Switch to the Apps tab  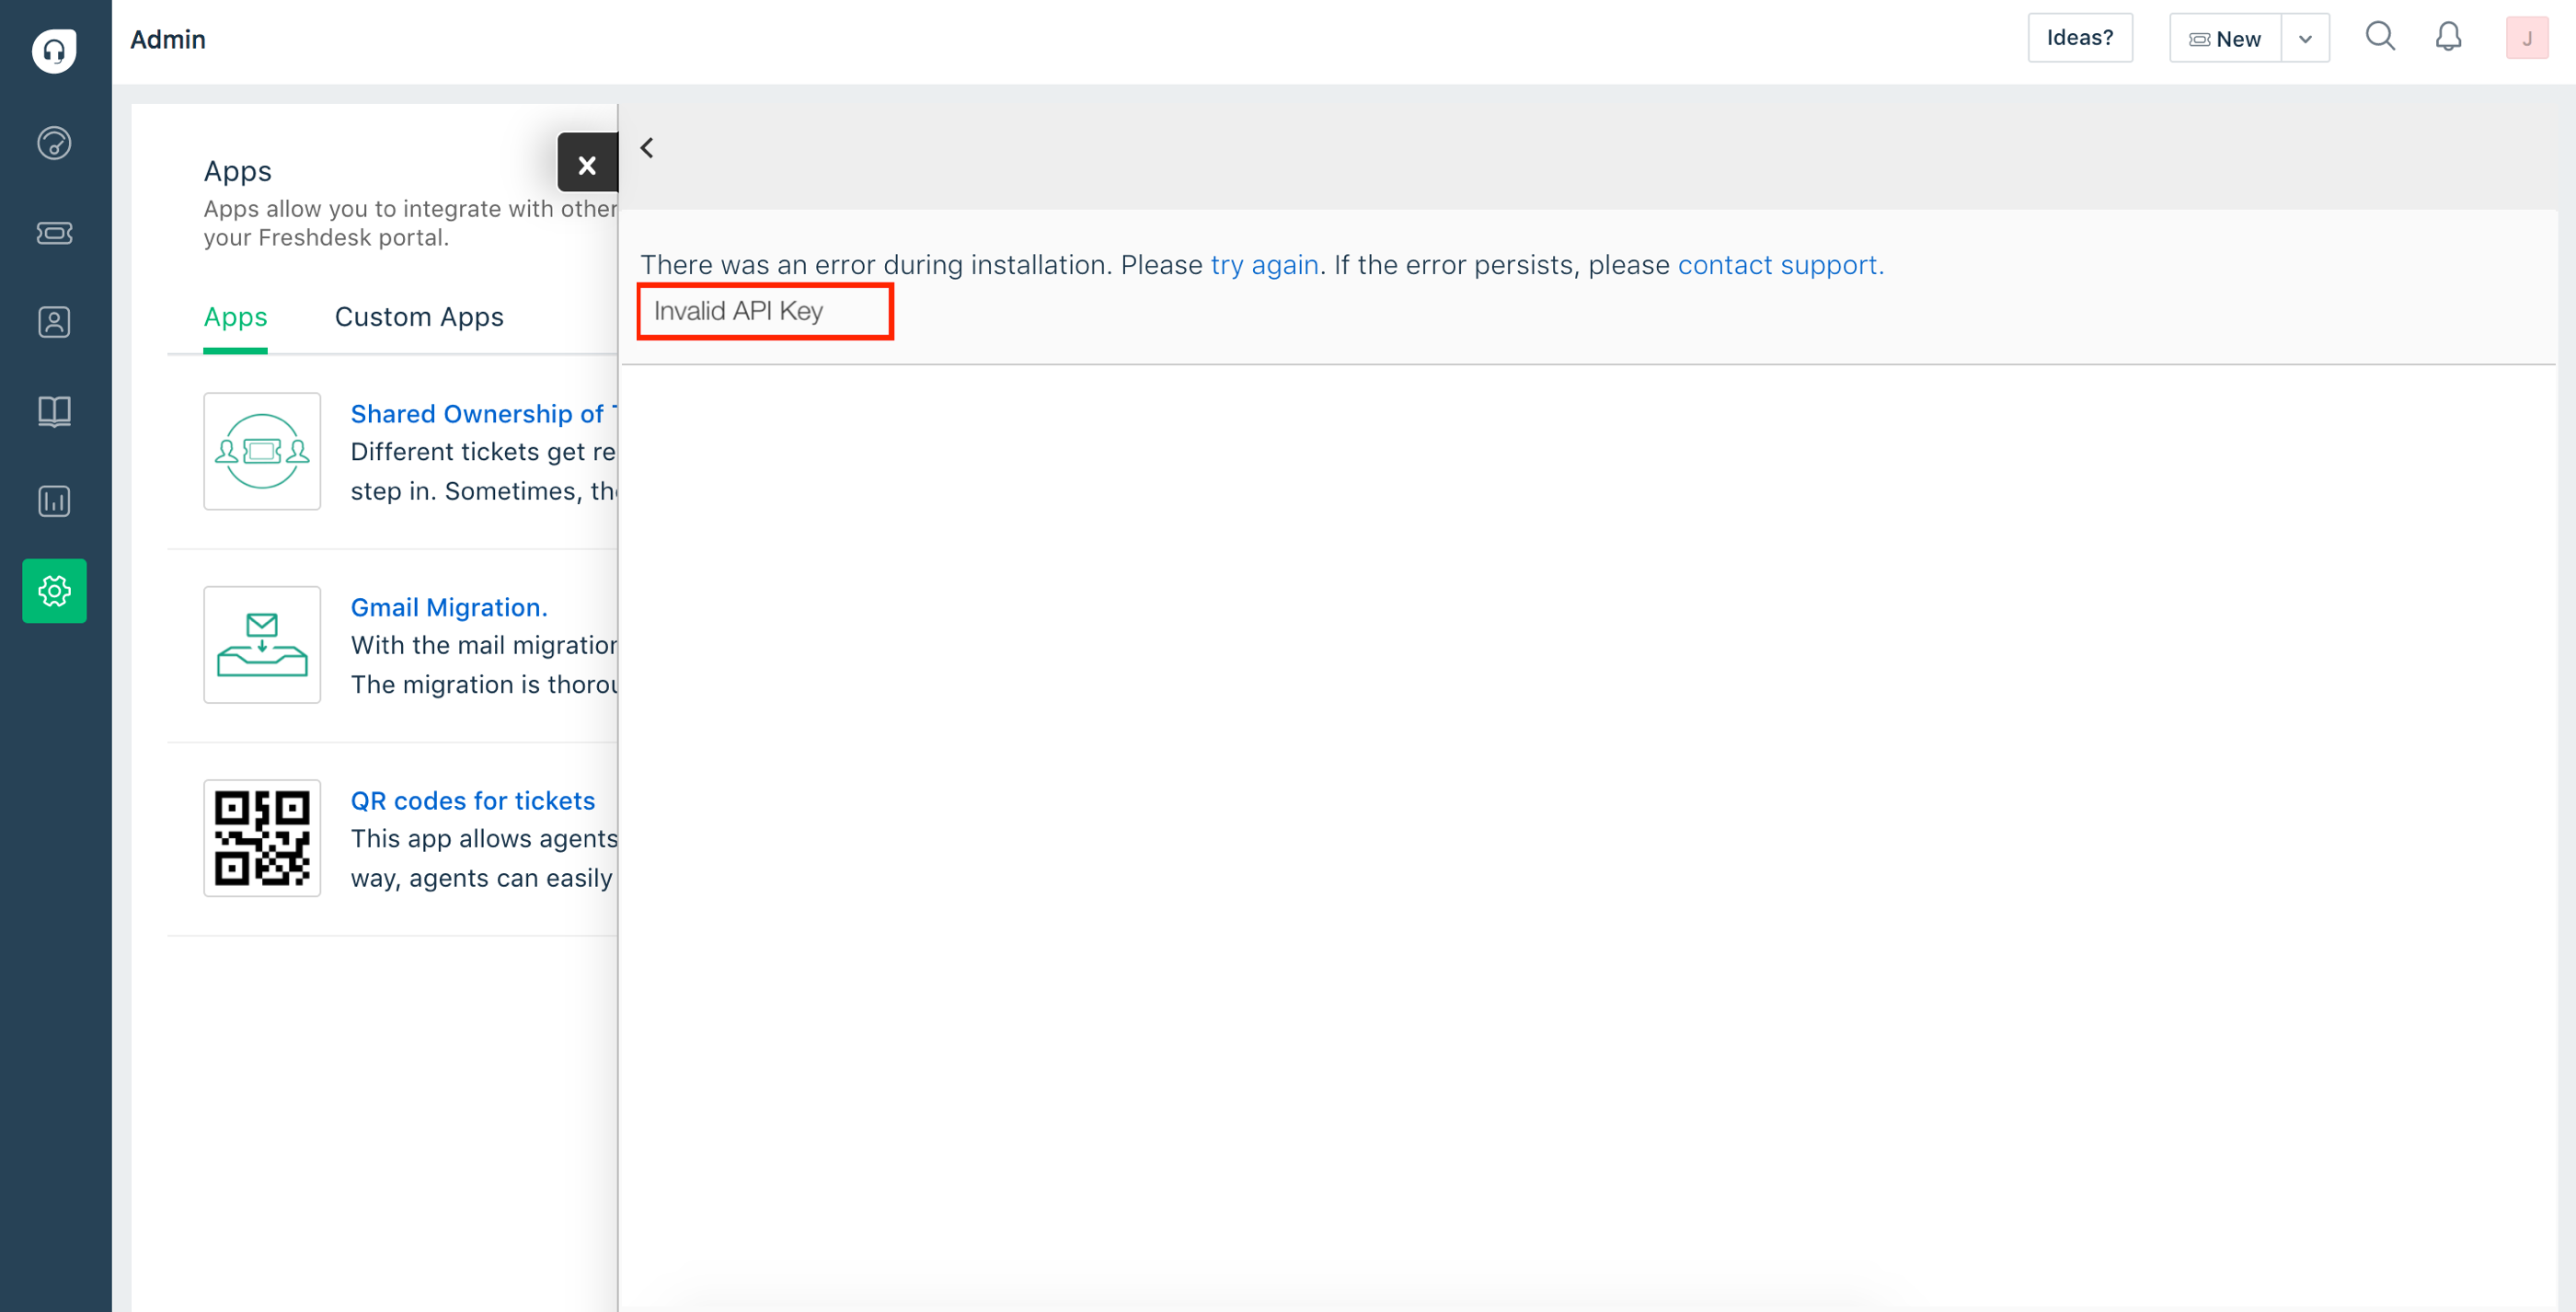tap(235, 317)
